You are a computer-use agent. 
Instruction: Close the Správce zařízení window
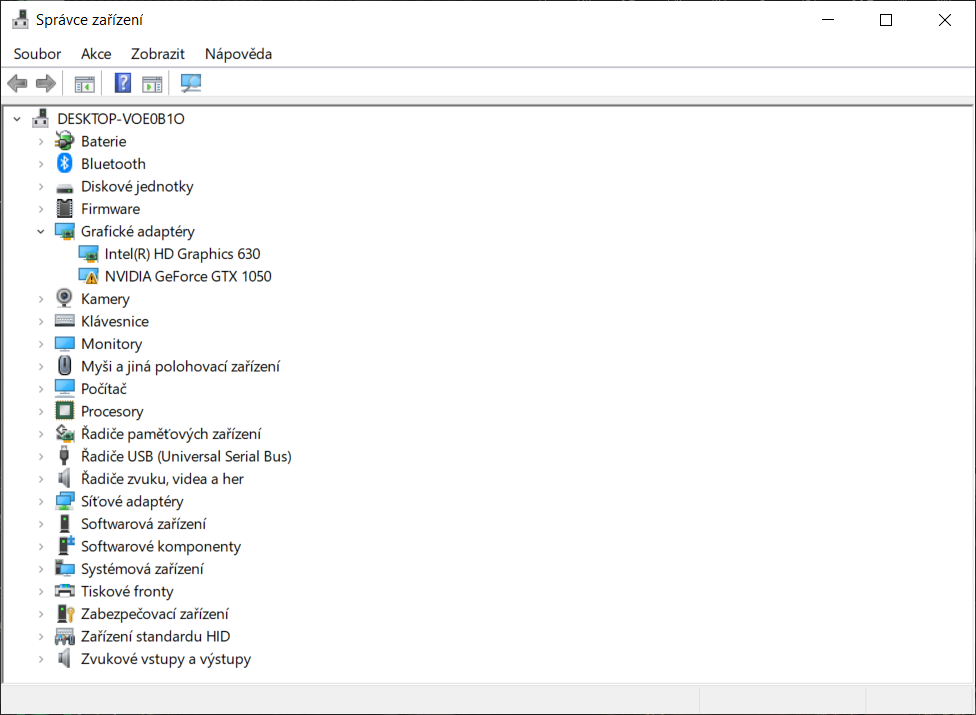[944, 20]
